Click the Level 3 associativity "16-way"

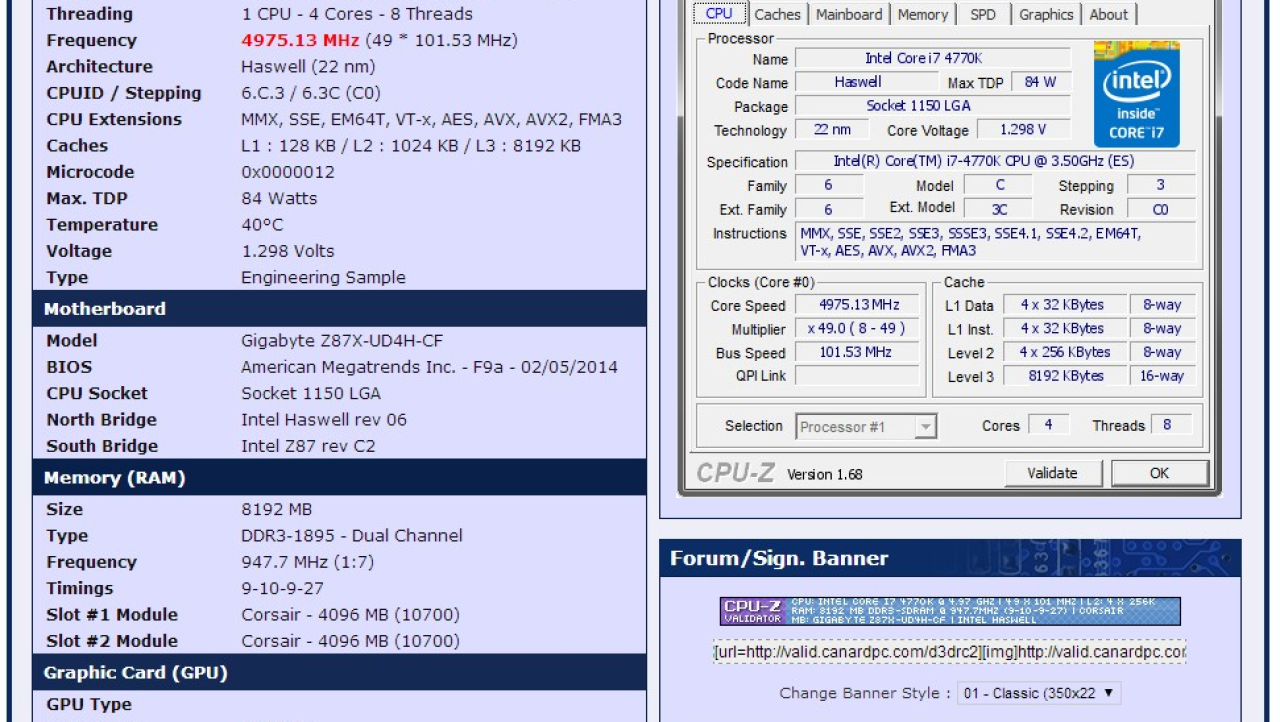pos(1162,376)
